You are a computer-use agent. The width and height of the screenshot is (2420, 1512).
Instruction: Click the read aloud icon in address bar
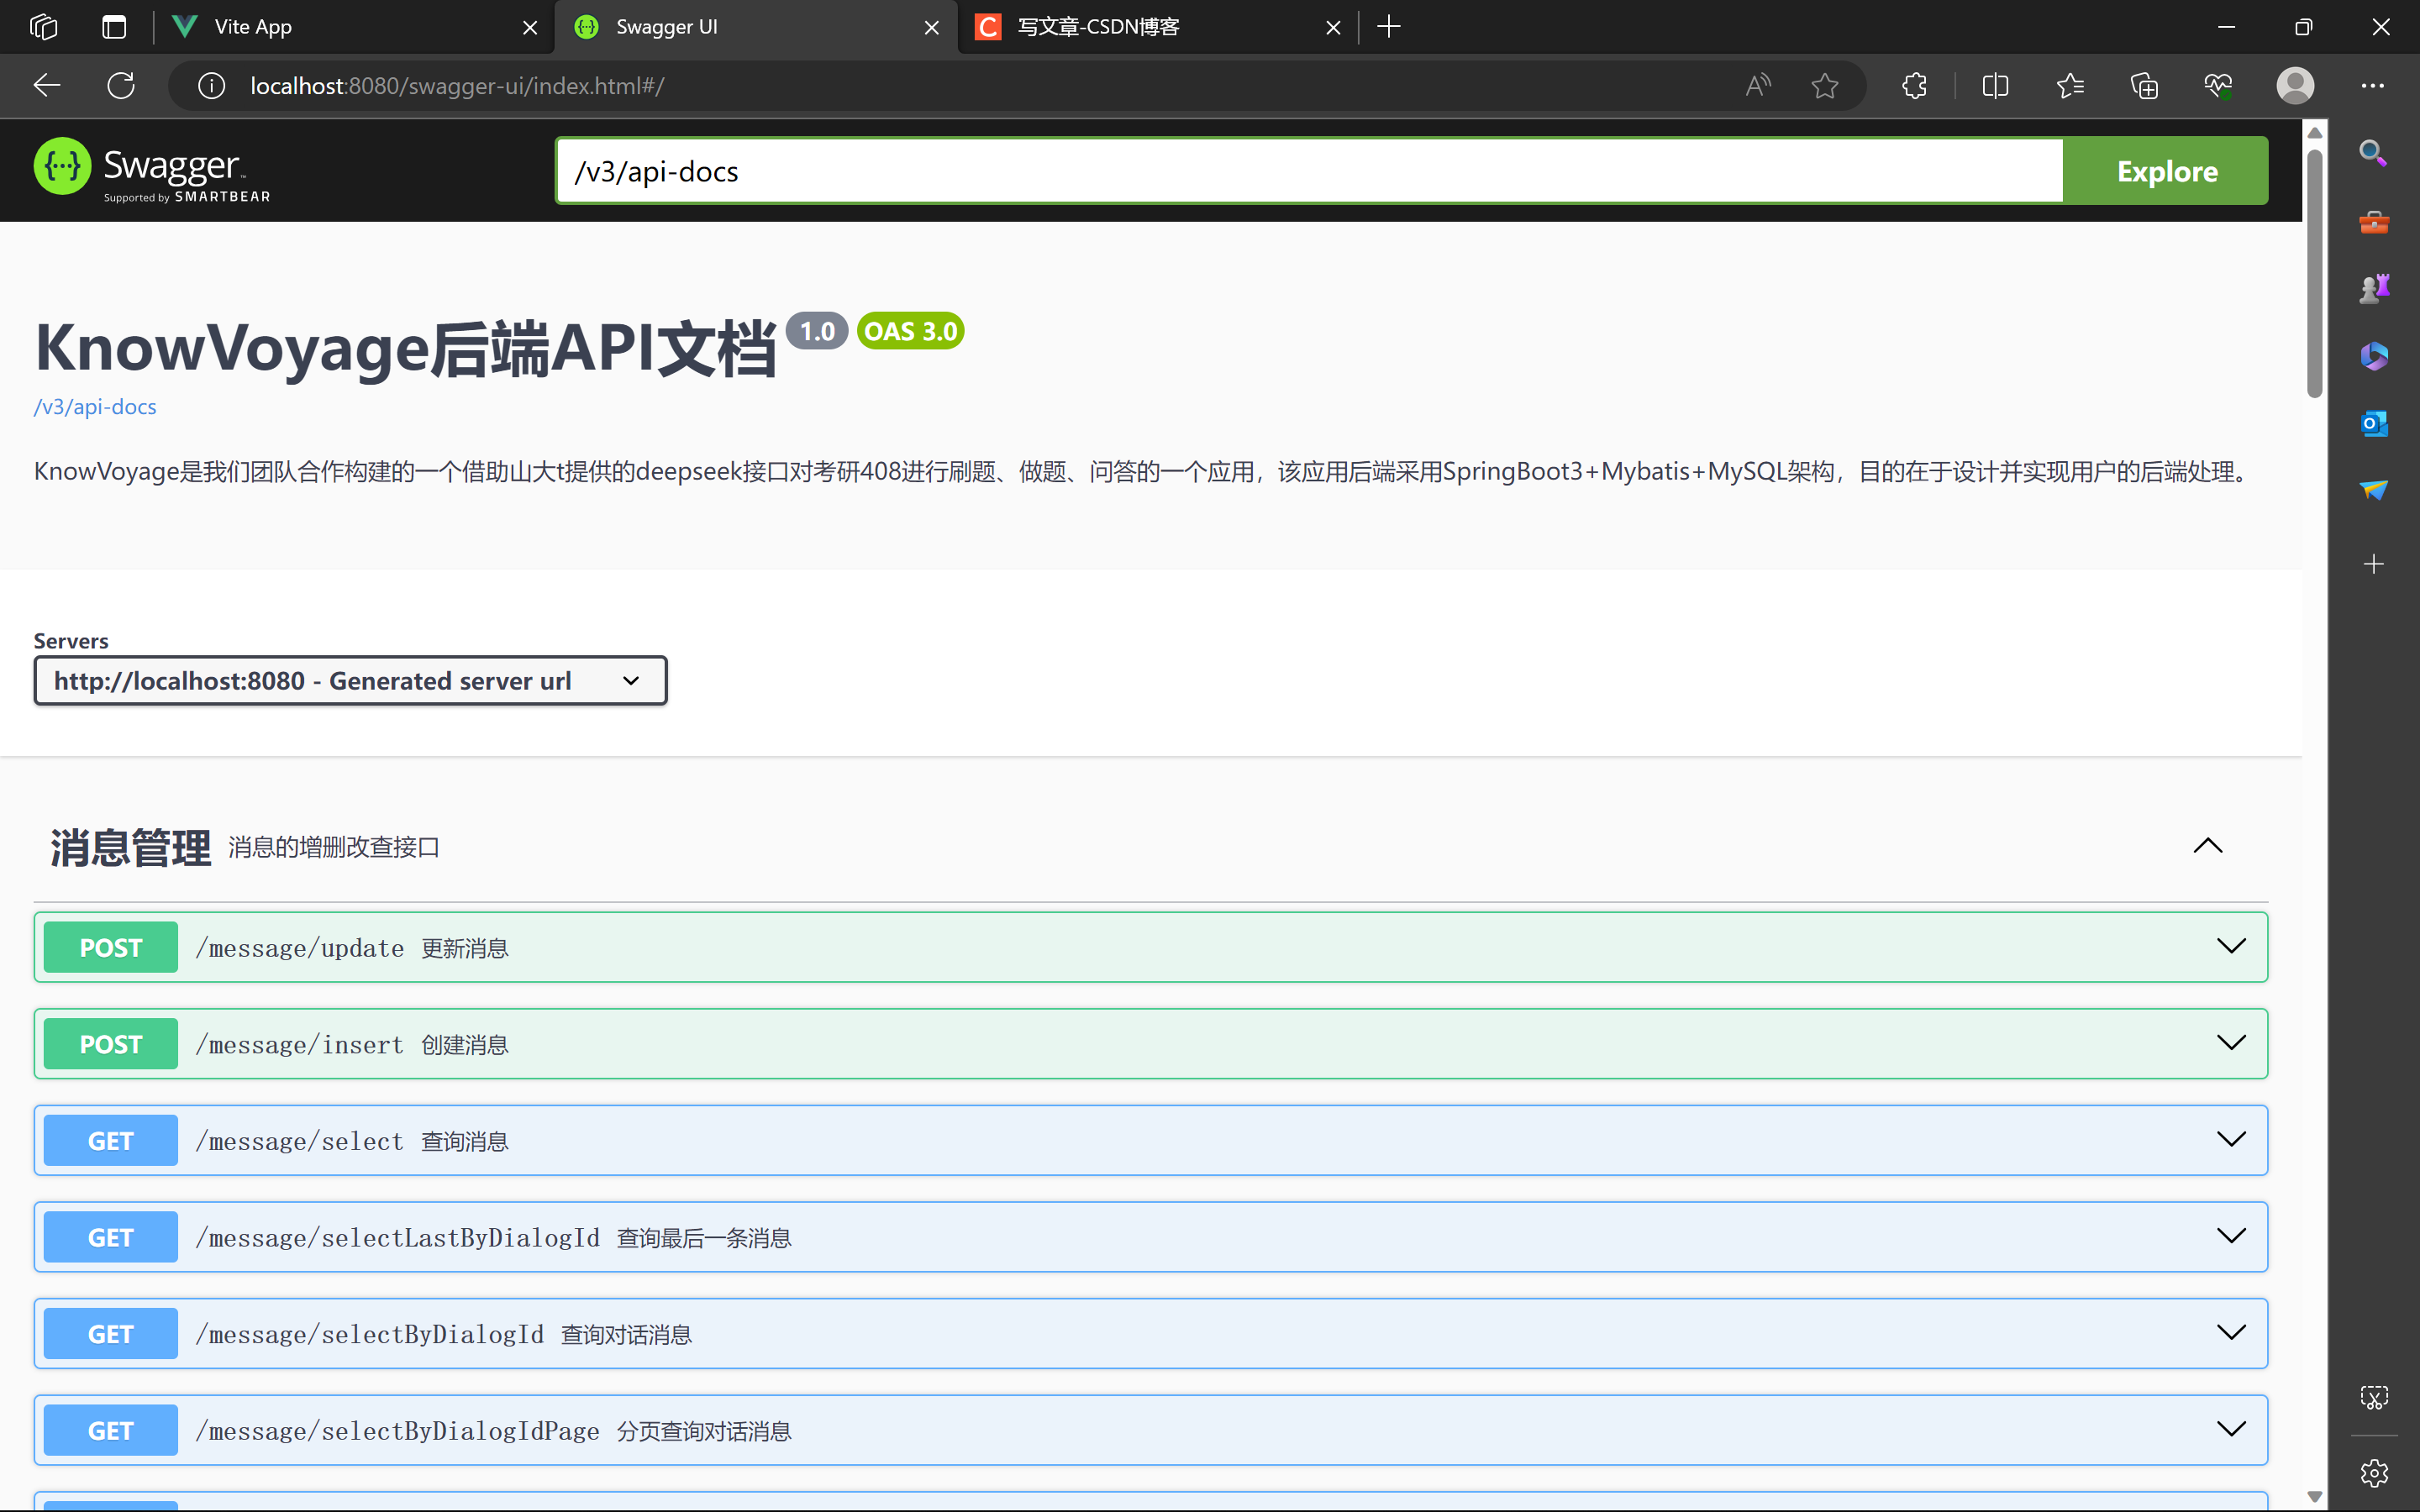point(1757,86)
